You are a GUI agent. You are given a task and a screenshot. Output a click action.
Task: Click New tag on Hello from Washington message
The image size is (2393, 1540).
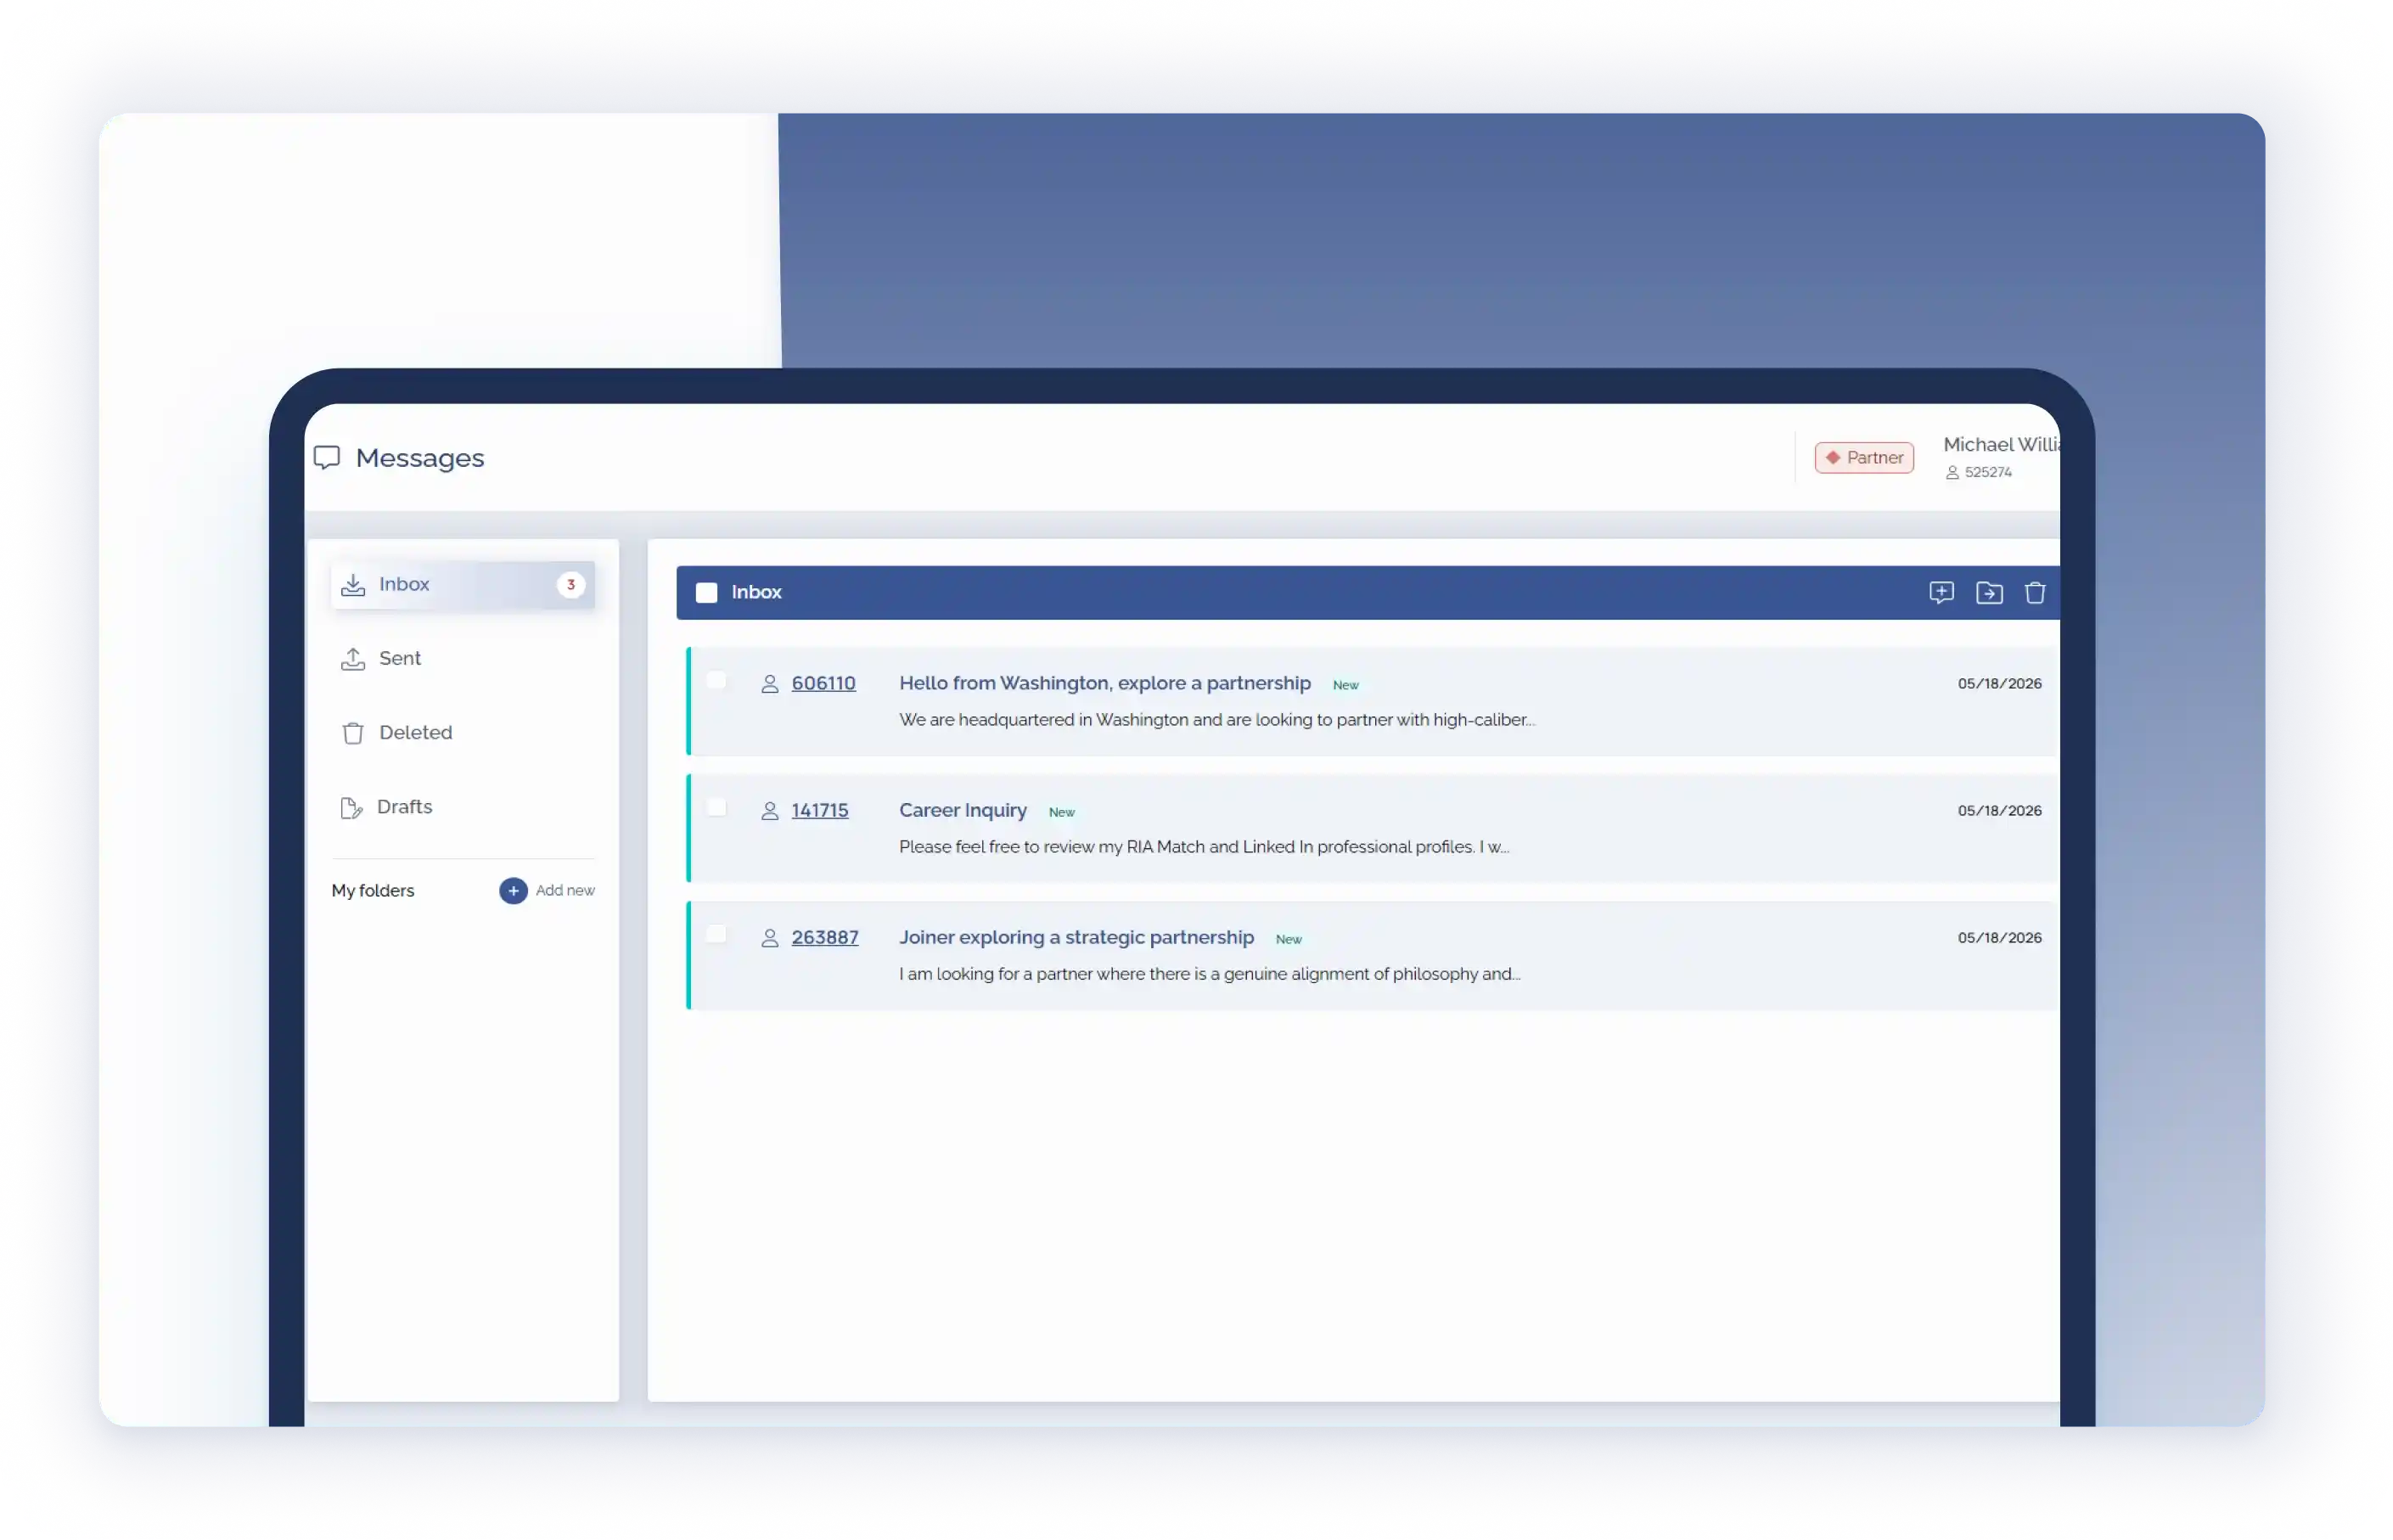click(x=1346, y=686)
